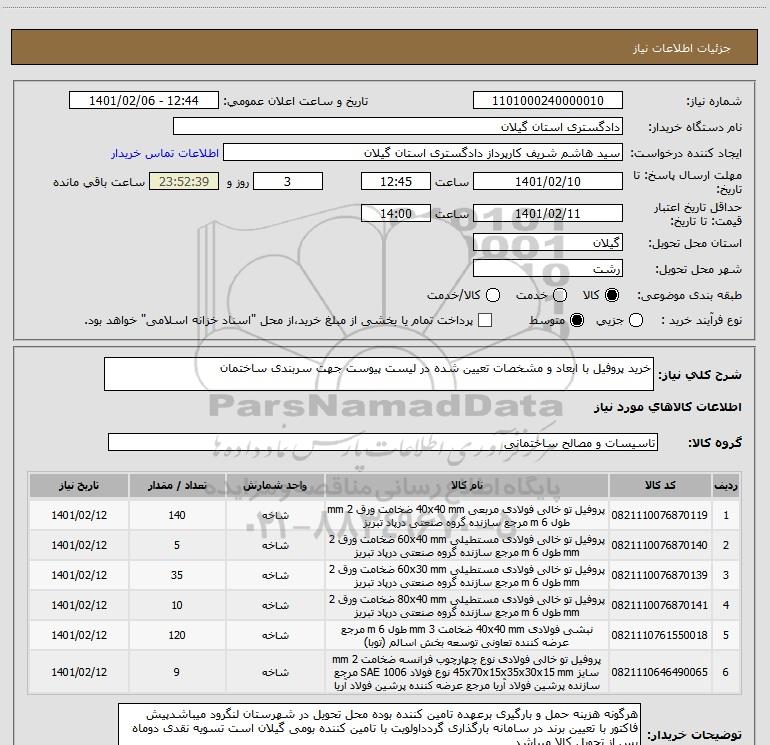Viewport: 770px width, 745px height.
Task: Select the متوسط purchase type radio
Action: pos(577,320)
